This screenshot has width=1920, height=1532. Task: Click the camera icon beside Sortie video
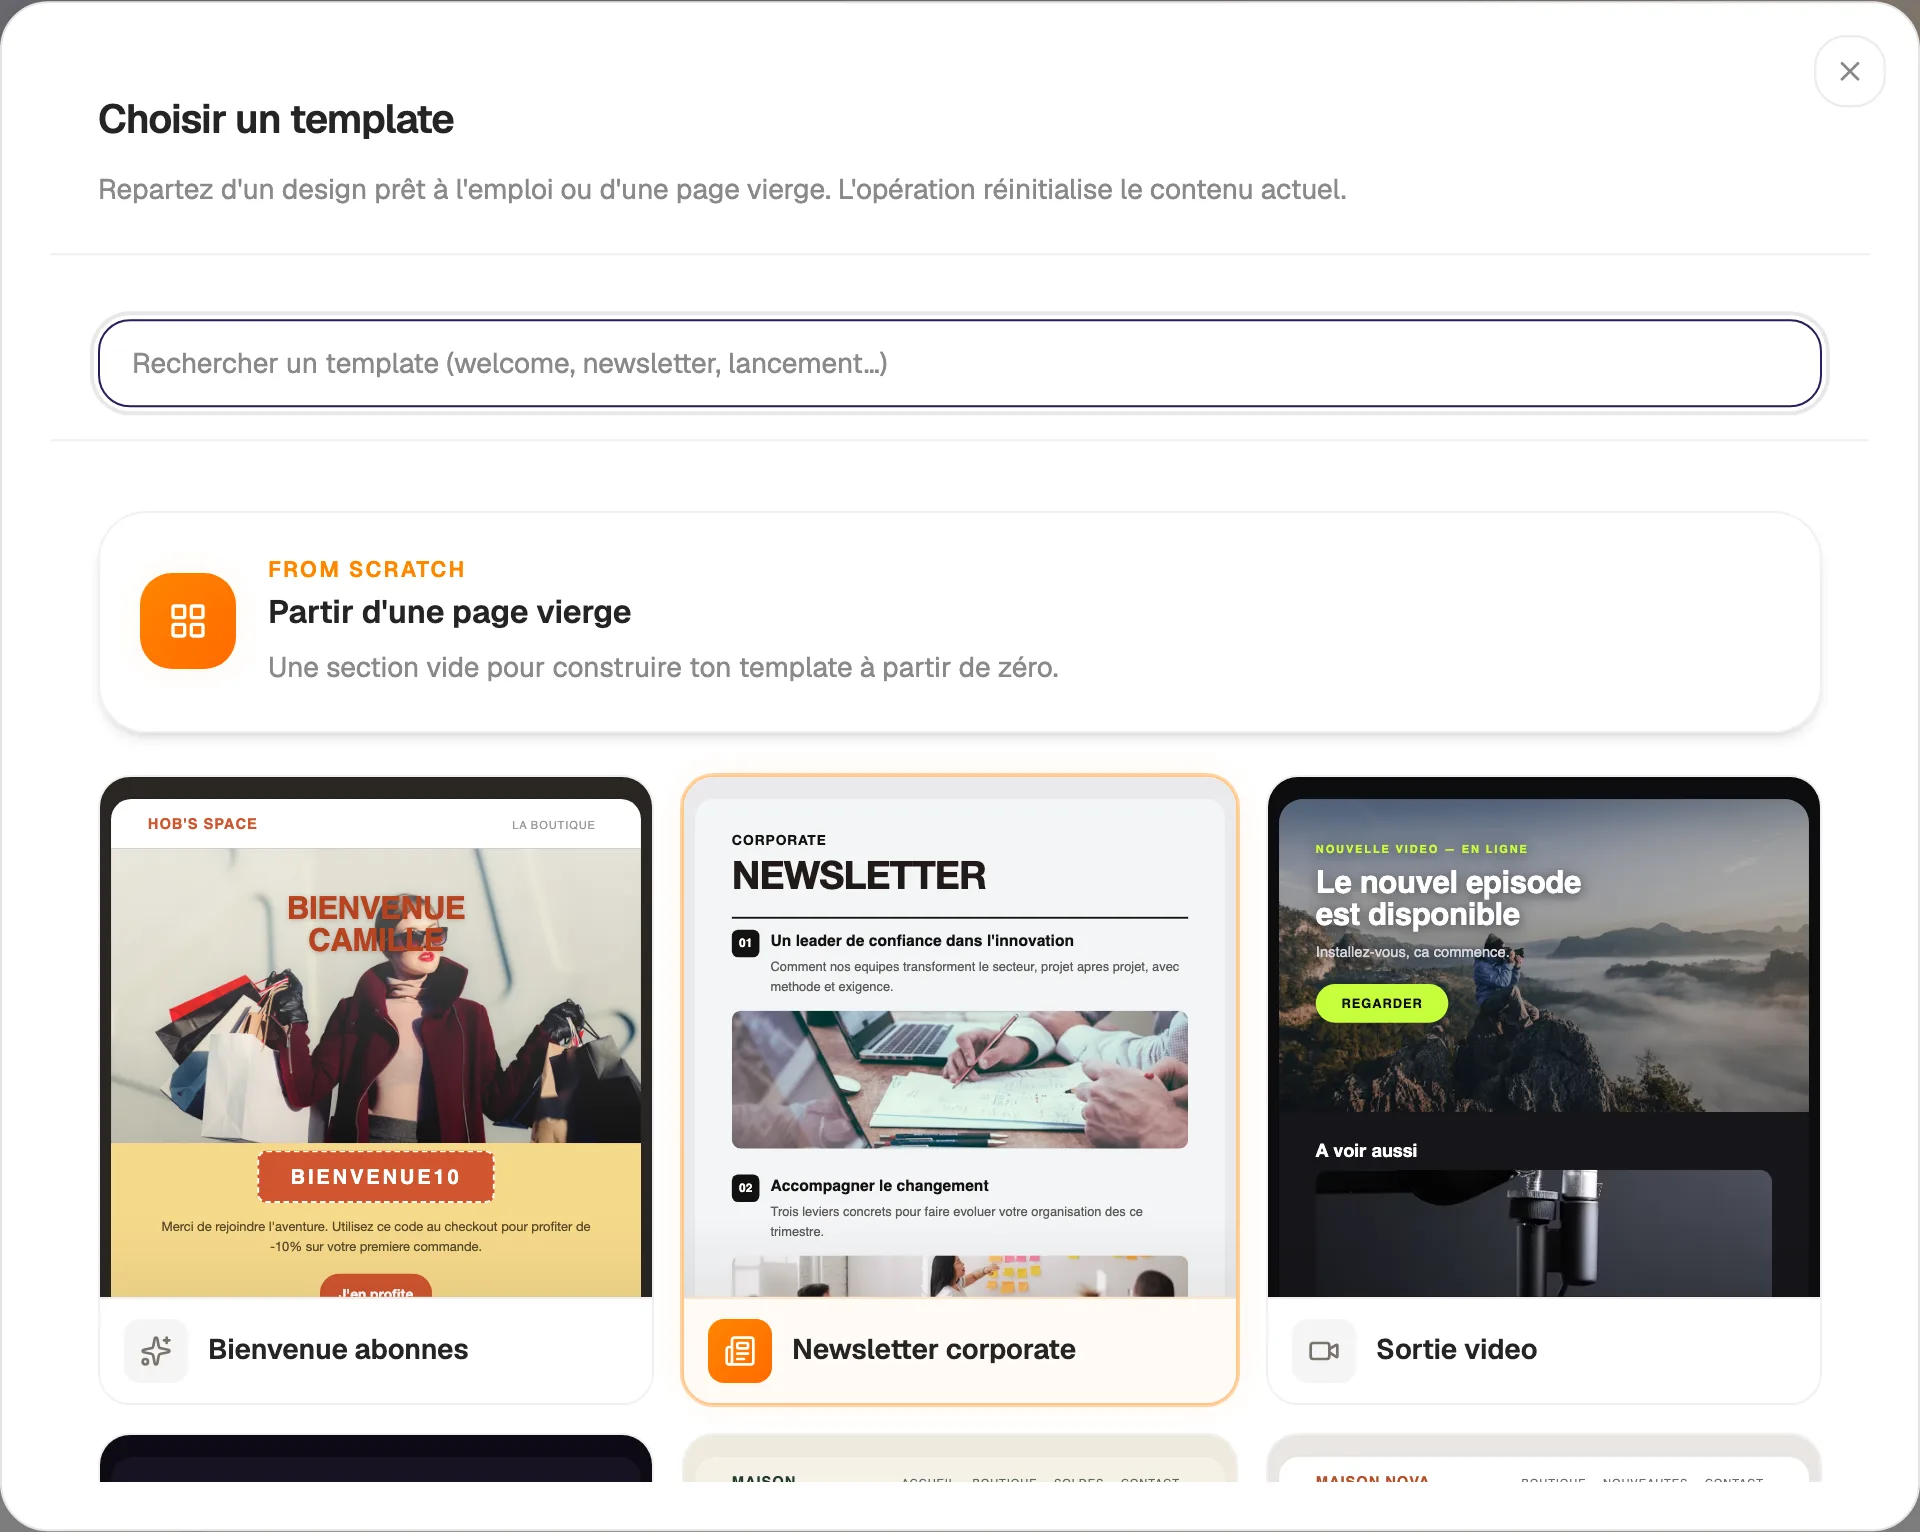(x=1324, y=1350)
